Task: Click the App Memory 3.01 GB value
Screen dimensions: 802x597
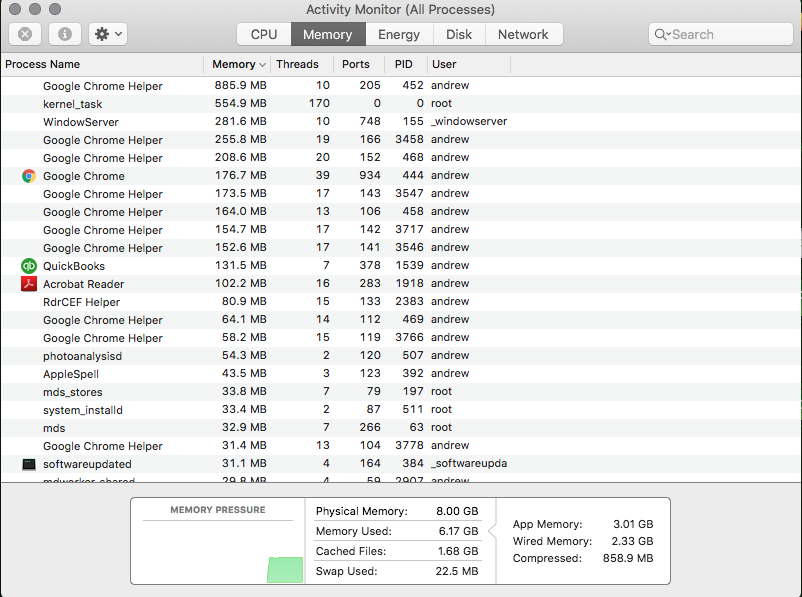Action: coord(633,524)
